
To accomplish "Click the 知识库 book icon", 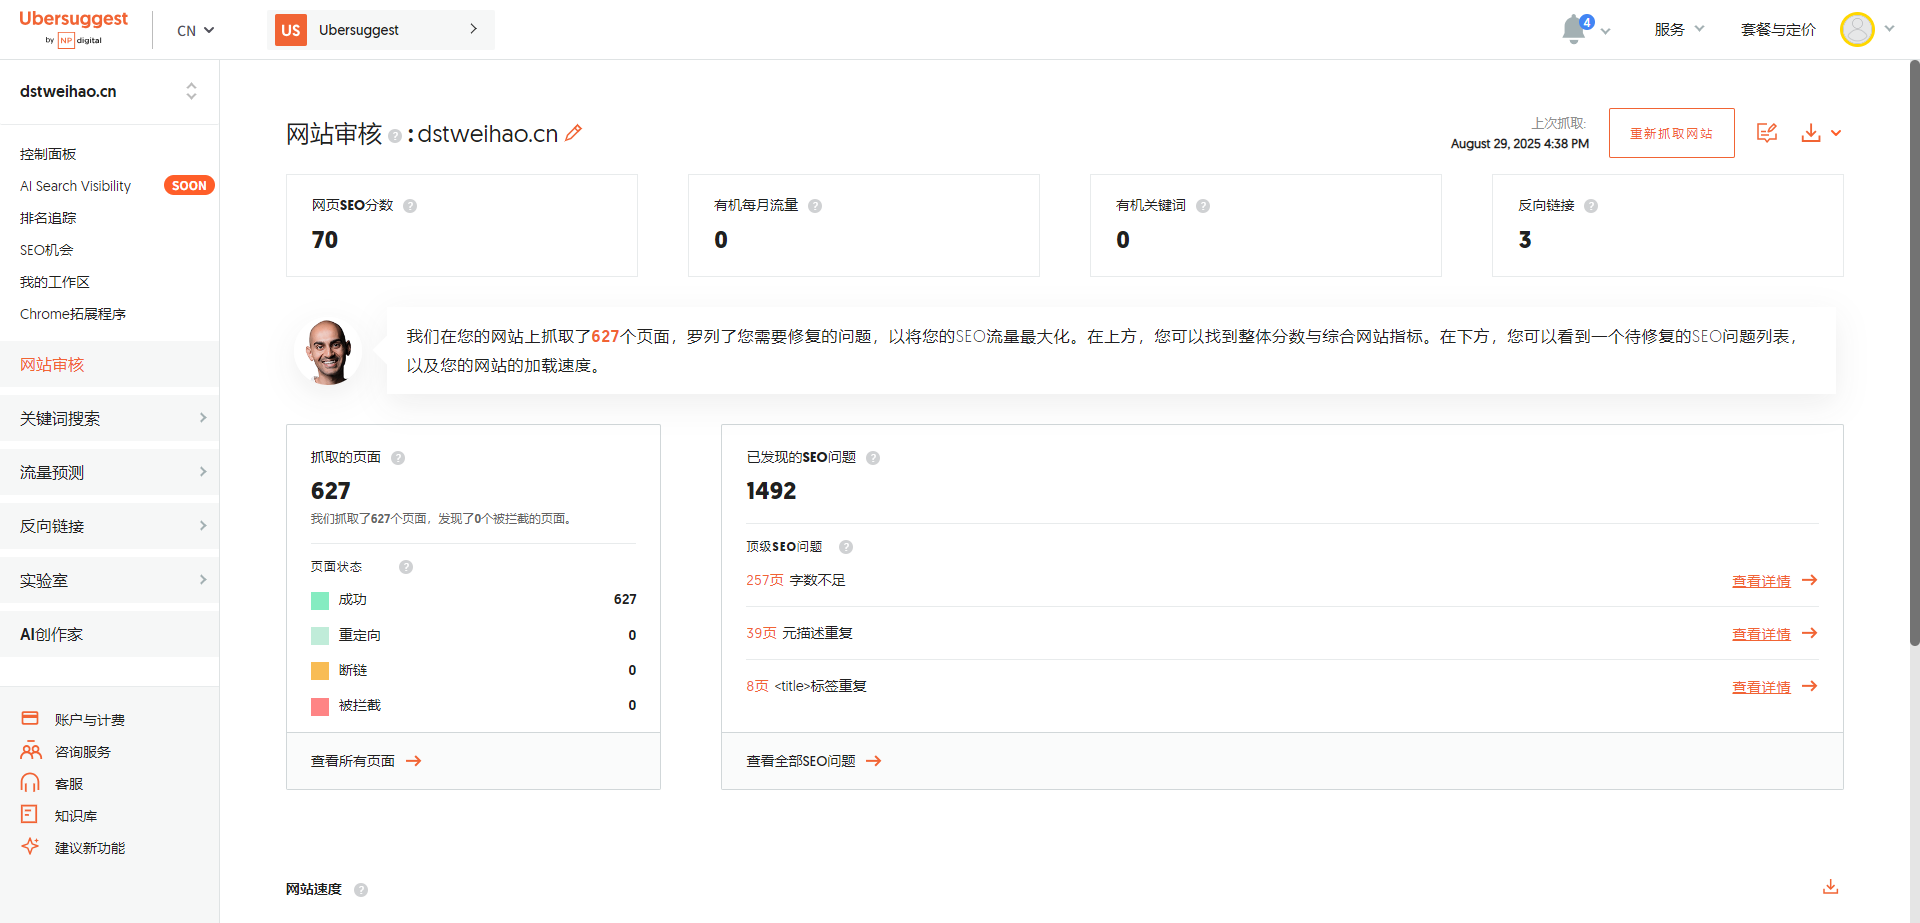I will pos(30,814).
